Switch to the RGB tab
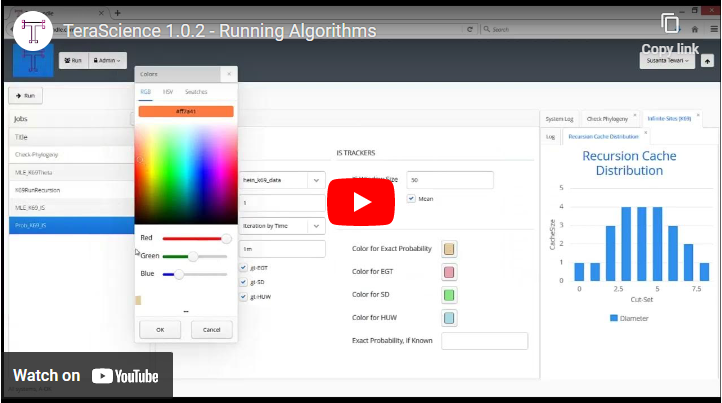Screen dimensions: 722x403 pos(146,92)
